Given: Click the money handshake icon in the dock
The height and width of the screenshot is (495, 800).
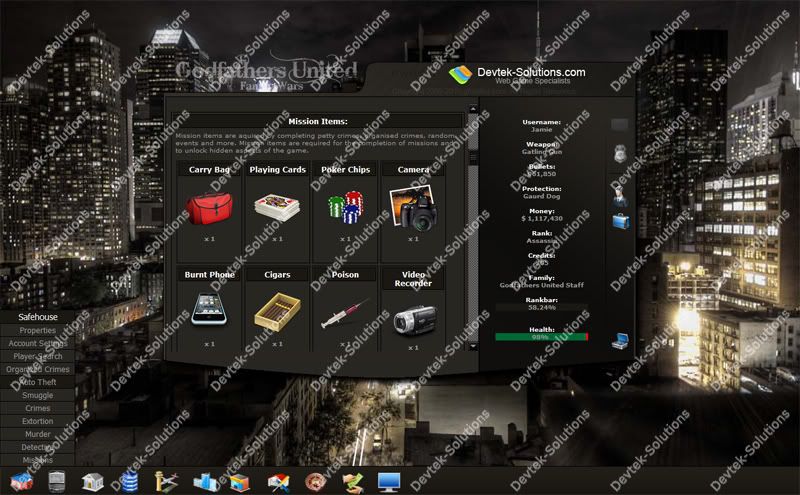Looking at the screenshot, I should (x=352, y=481).
